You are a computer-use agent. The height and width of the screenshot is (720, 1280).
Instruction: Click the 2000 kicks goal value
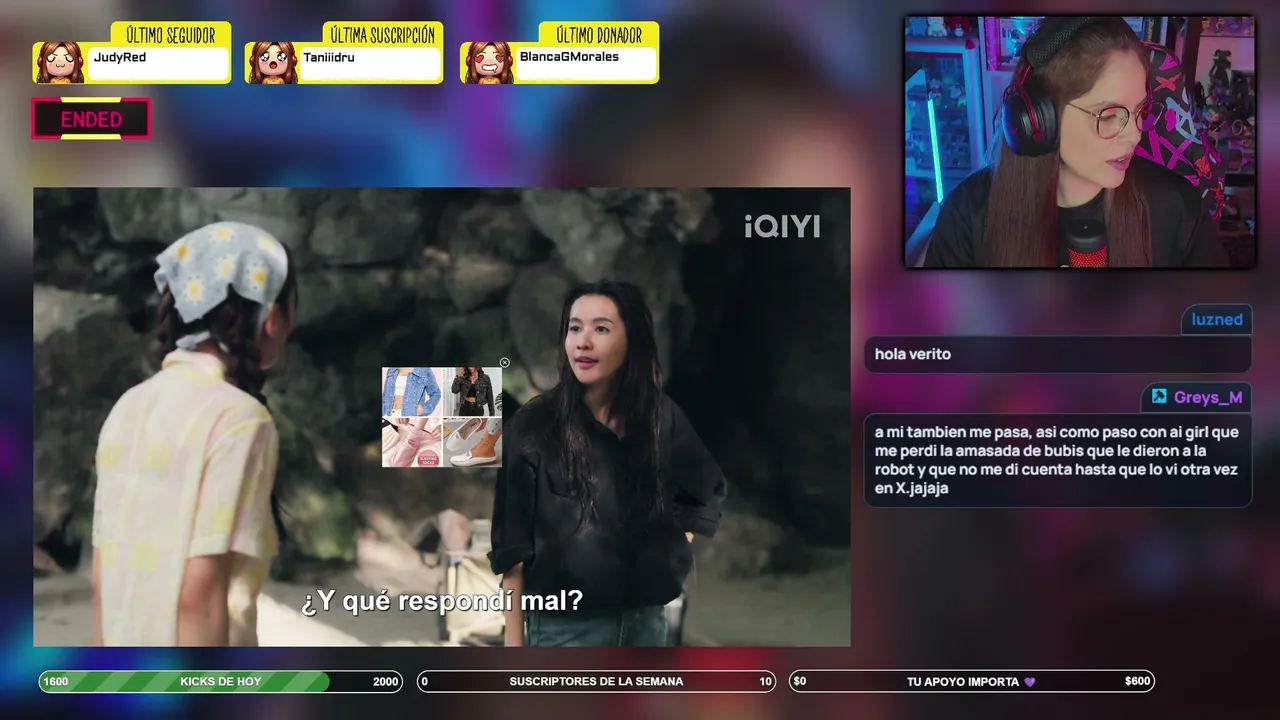coord(385,682)
